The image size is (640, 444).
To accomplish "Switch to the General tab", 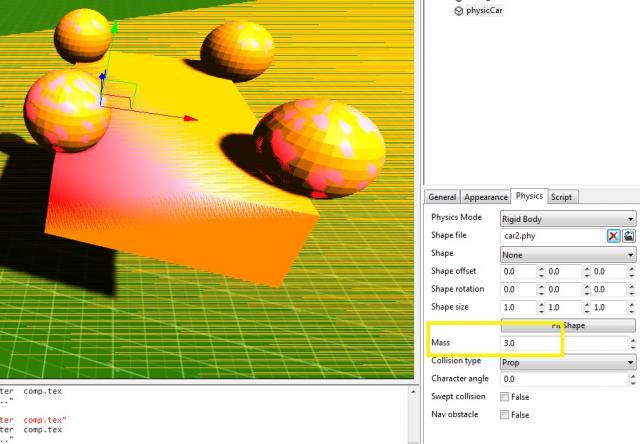I will (442, 197).
